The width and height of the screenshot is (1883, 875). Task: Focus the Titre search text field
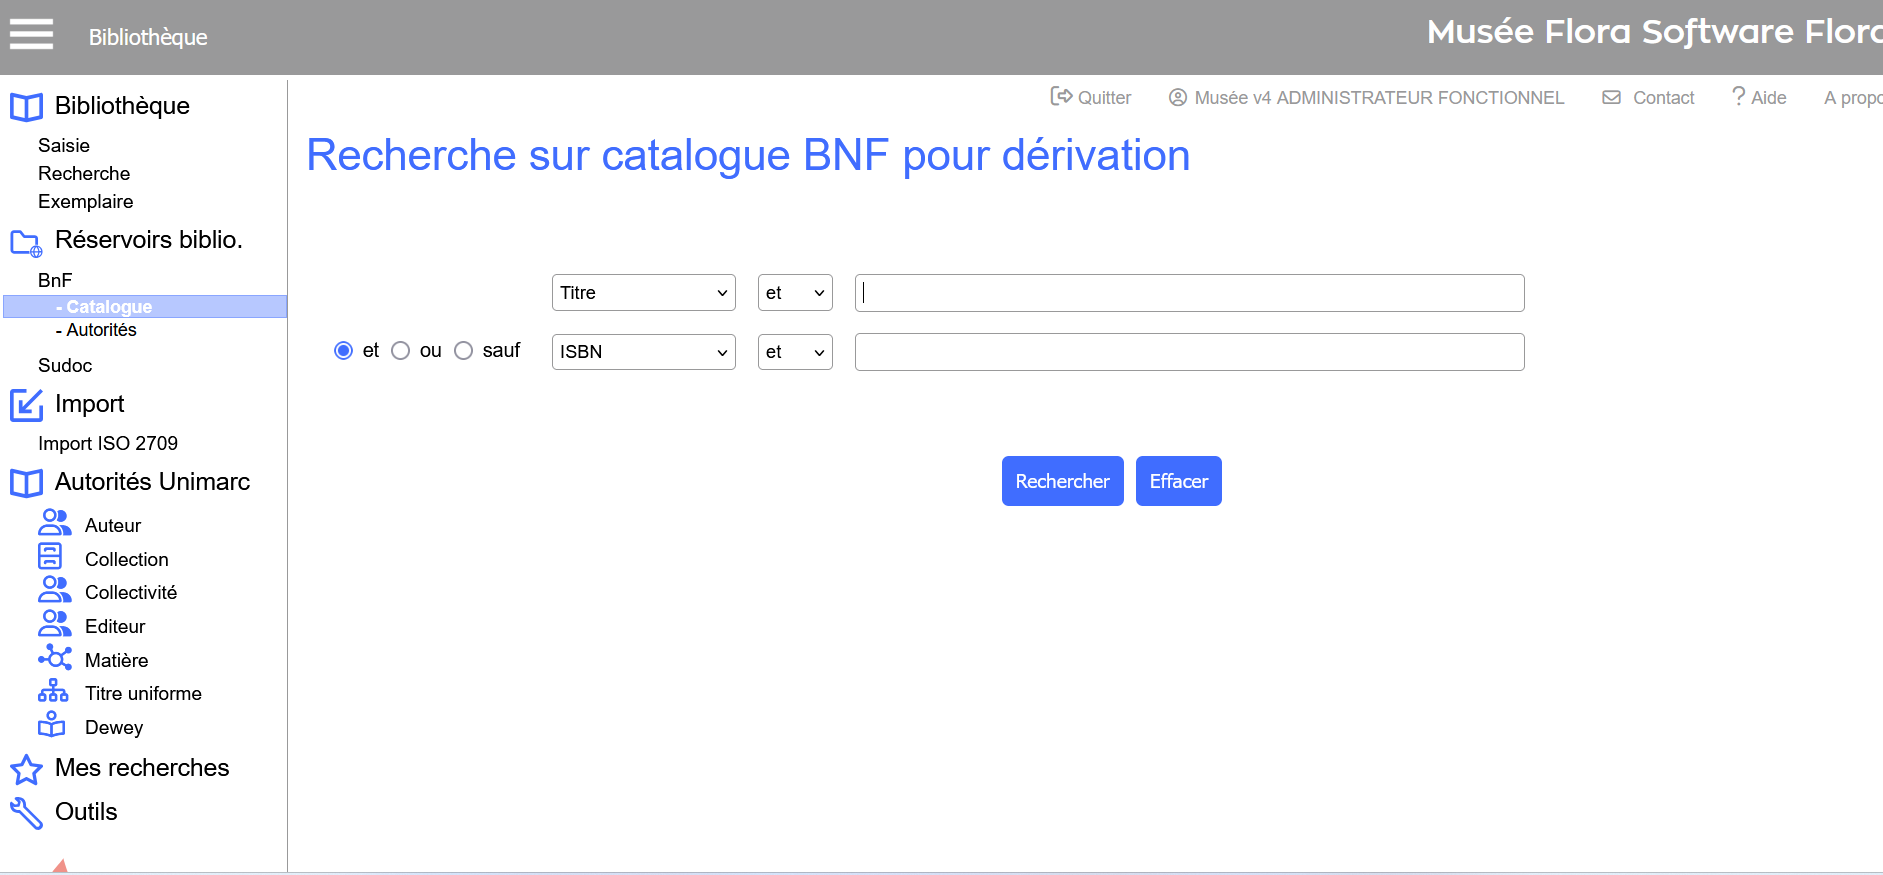coord(1190,293)
